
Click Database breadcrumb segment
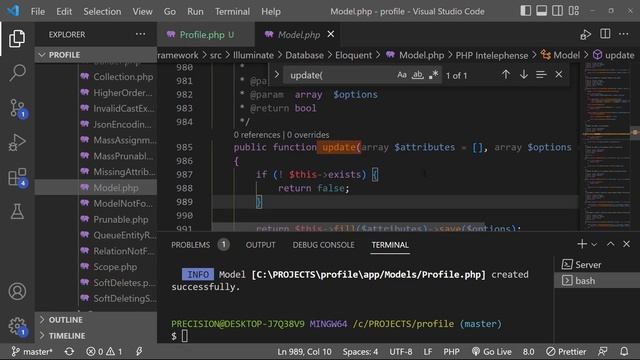pyautogui.click(x=304, y=55)
